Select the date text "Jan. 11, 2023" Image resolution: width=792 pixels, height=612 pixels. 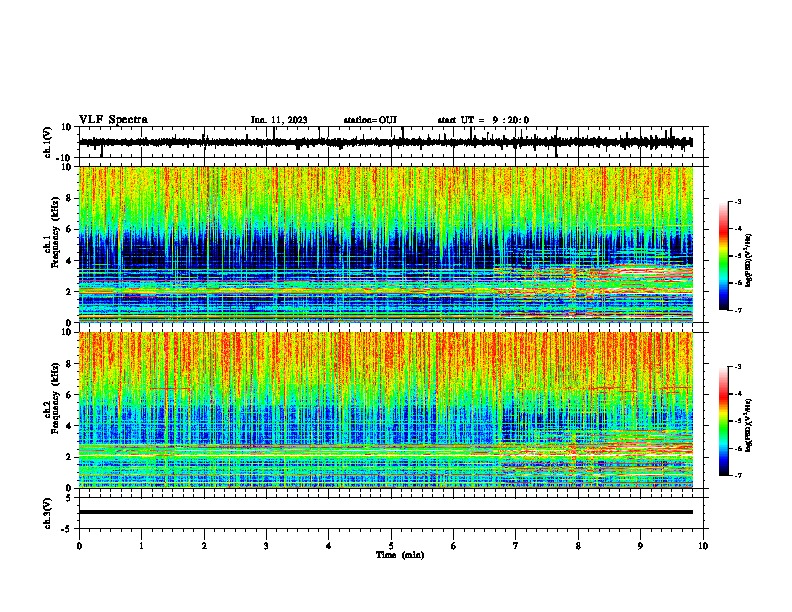[x=279, y=120]
